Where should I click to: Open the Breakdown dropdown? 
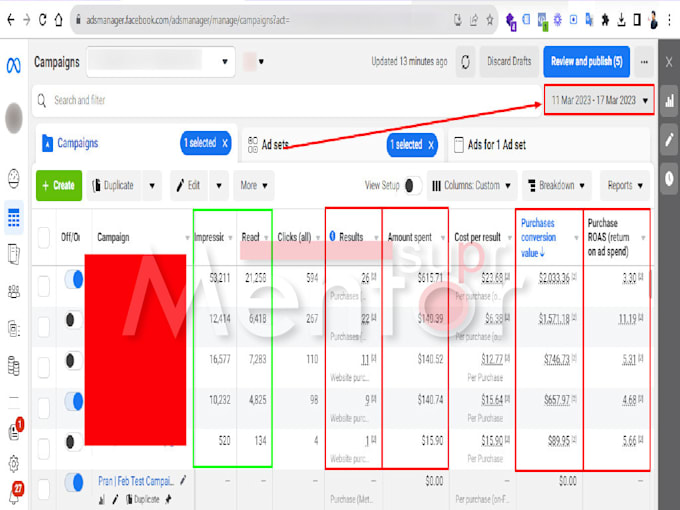557,186
